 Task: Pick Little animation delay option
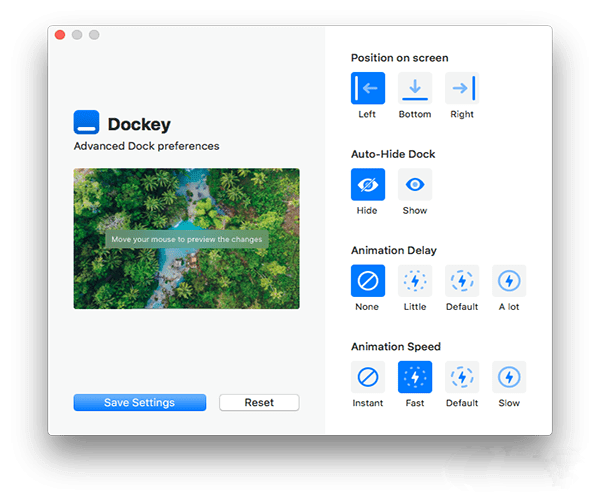coord(415,281)
